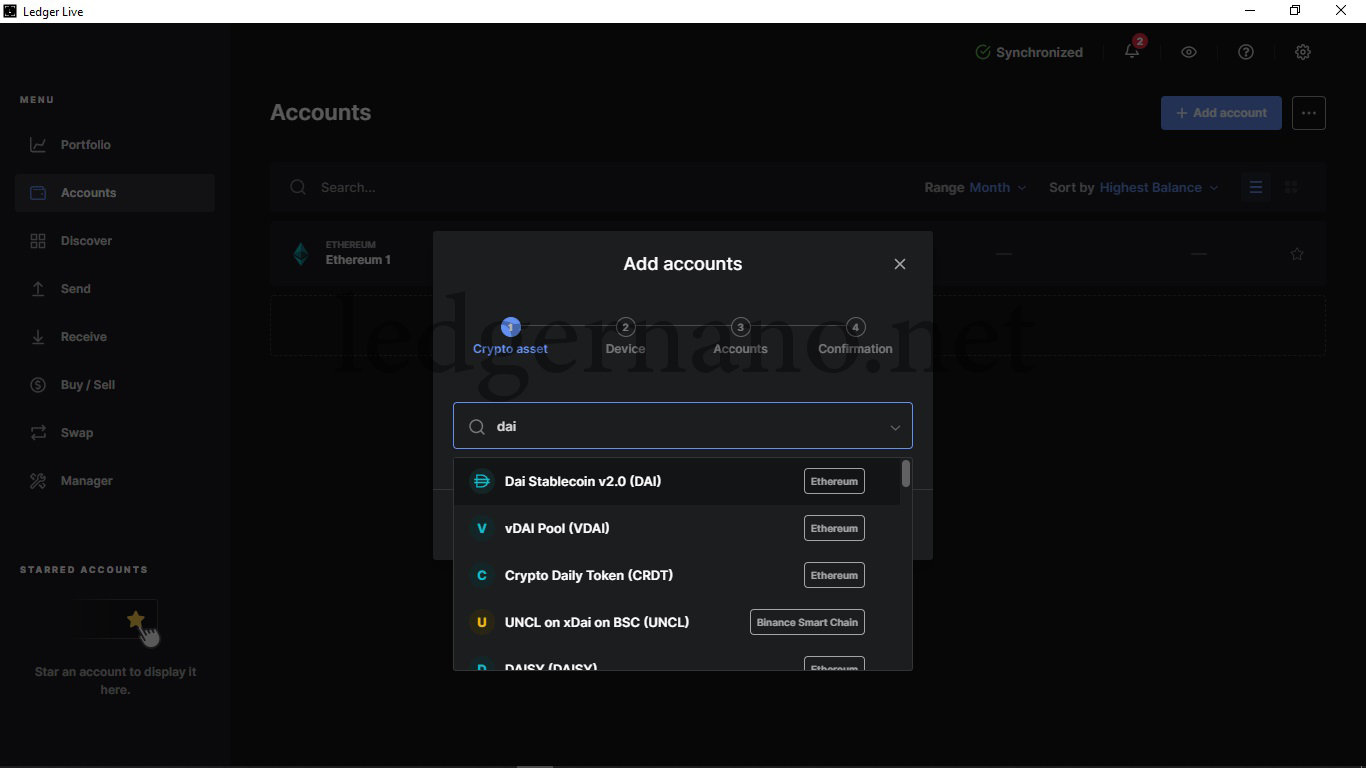Open Receive in the sidebar menu

tap(115, 337)
